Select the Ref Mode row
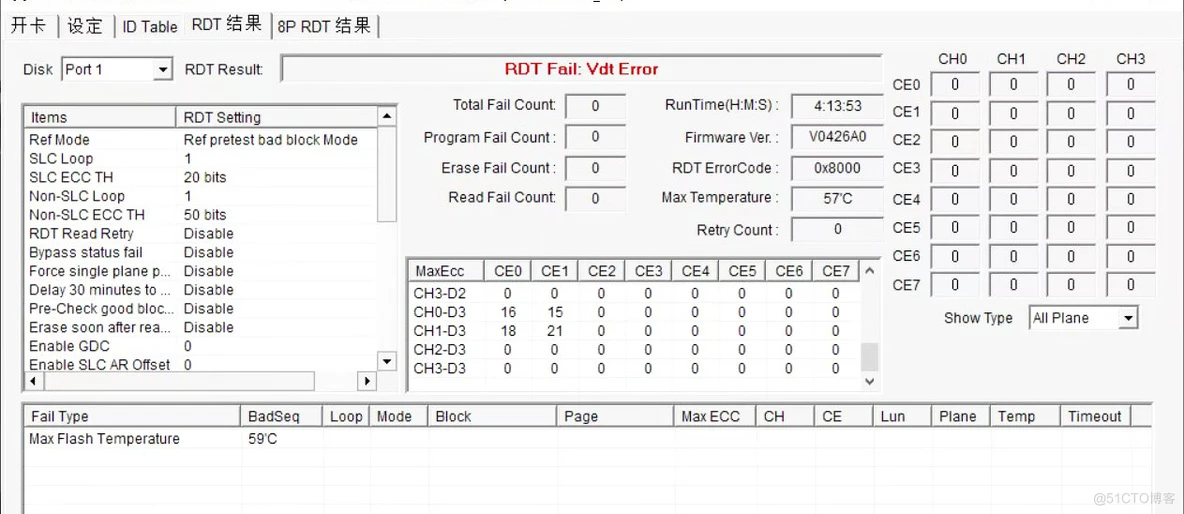 pyautogui.click(x=201, y=140)
